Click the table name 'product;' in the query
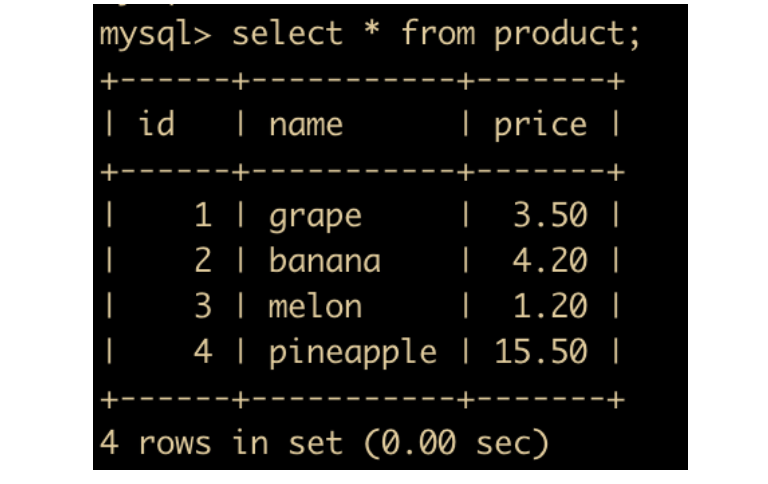Viewport: 768px width, 484px height. [566, 34]
